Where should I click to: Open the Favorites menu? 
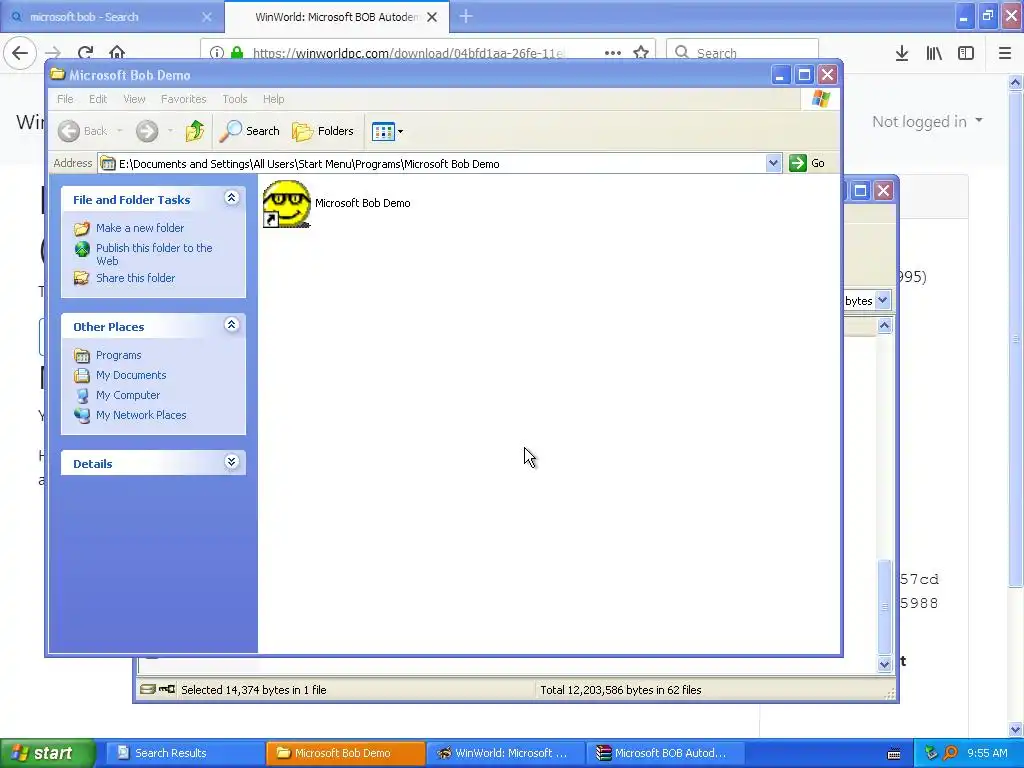pos(184,99)
